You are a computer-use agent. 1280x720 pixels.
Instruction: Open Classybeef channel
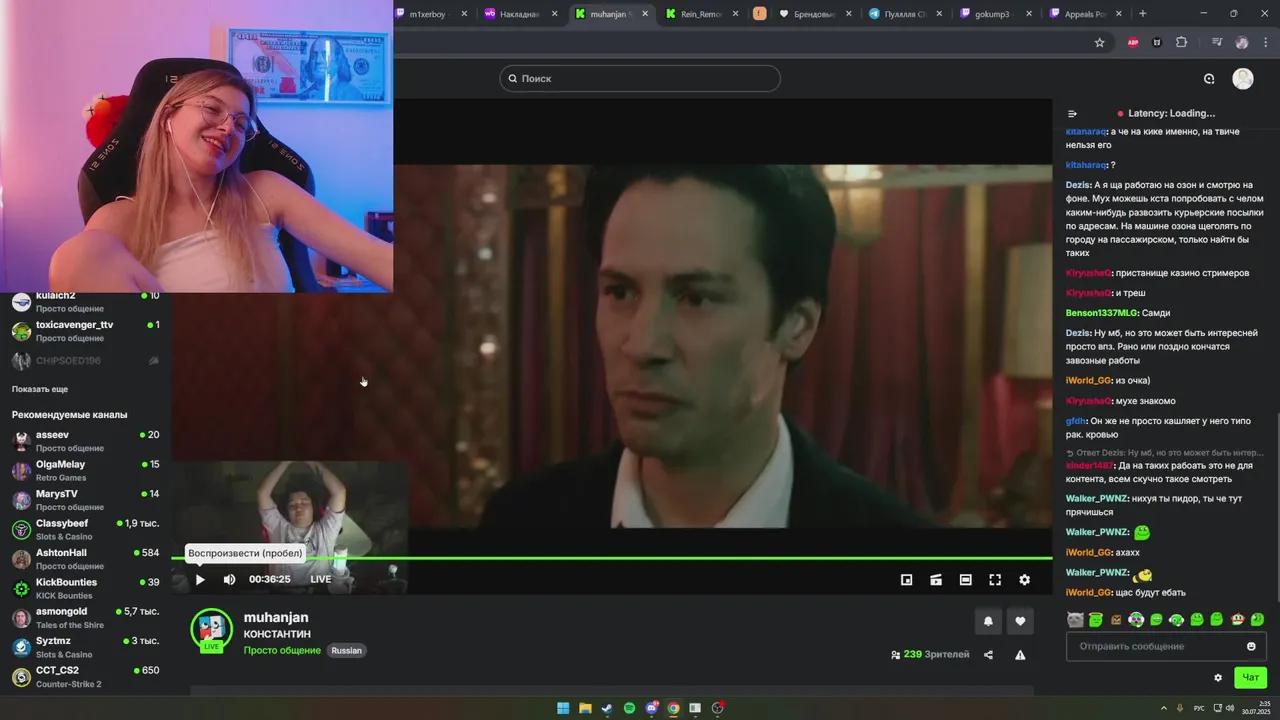pos(85,529)
